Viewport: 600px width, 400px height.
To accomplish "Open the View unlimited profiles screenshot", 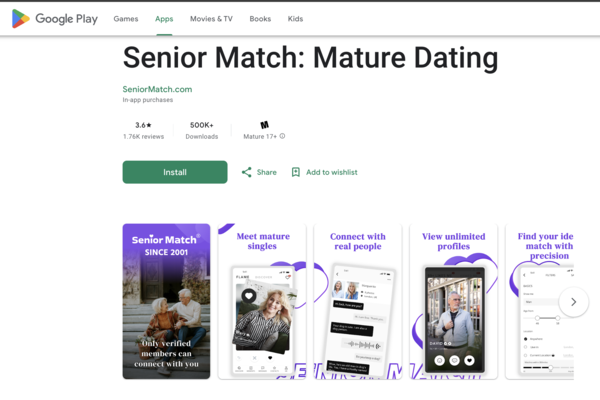I will click(x=453, y=301).
